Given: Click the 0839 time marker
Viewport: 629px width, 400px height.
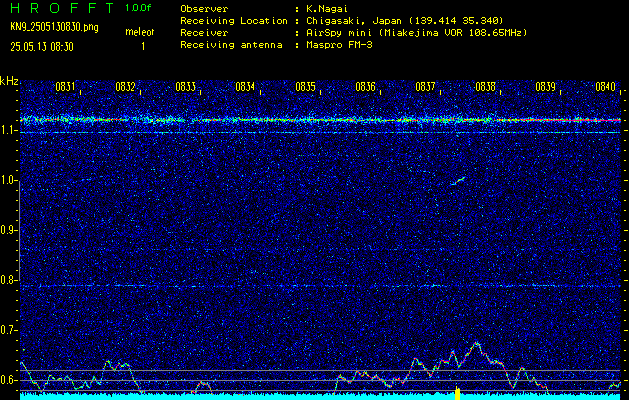Looking at the screenshot, I should (546, 86).
